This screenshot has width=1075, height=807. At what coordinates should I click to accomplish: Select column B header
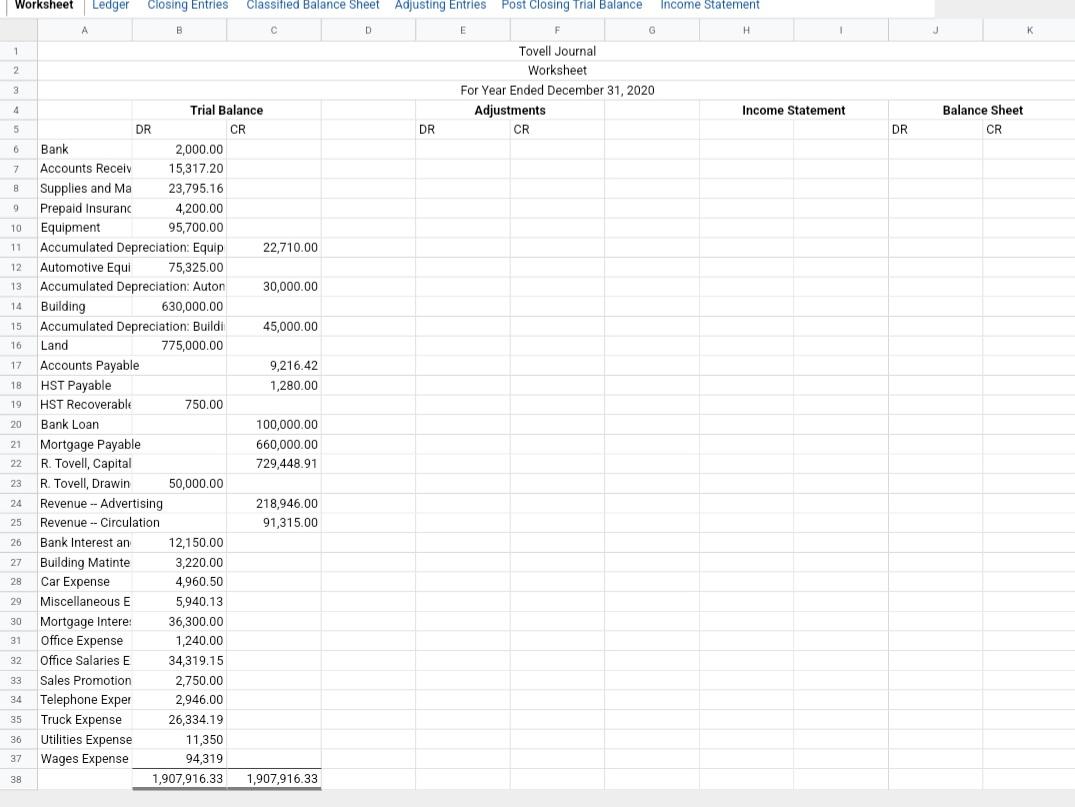click(180, 30)
